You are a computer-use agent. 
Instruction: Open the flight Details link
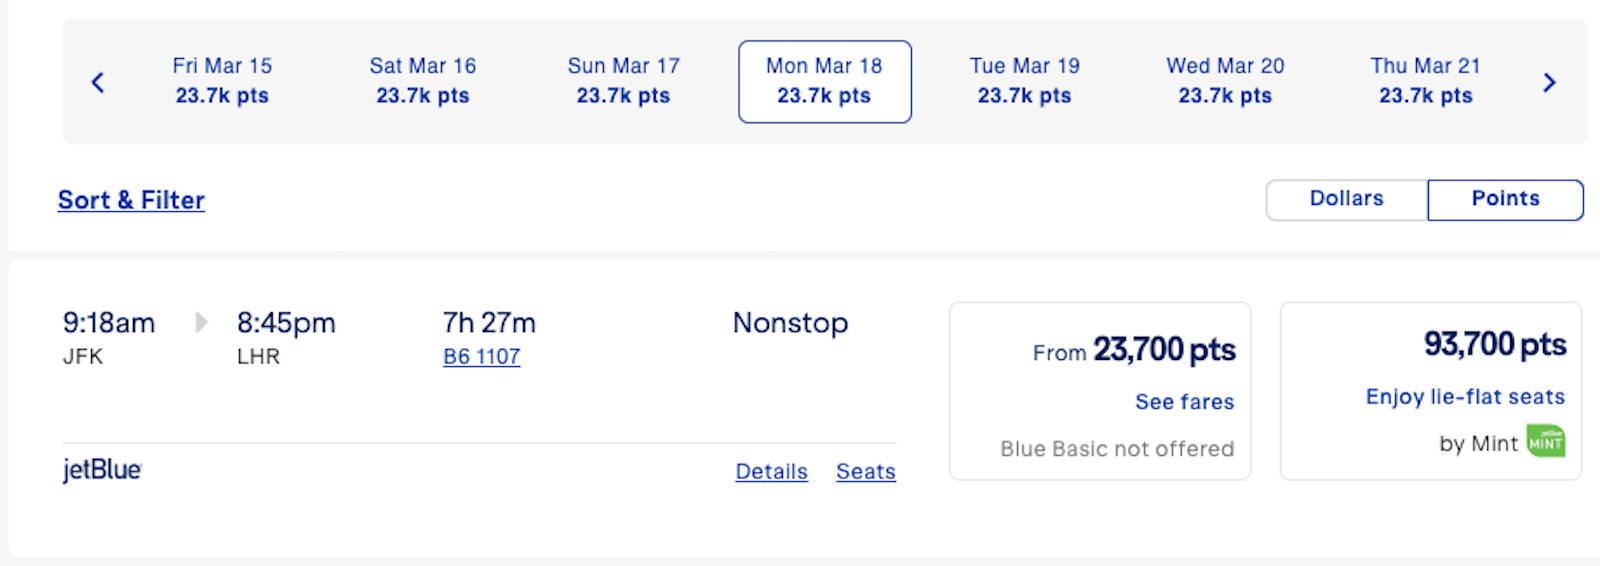click(x=771, y=471)
